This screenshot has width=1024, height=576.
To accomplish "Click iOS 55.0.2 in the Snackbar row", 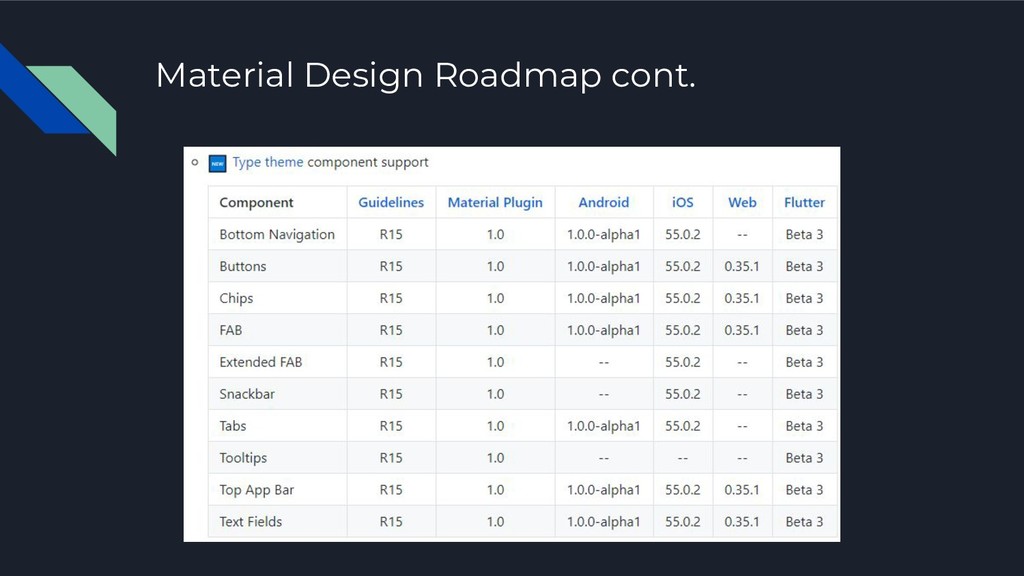I will click(x=682, y=394).
